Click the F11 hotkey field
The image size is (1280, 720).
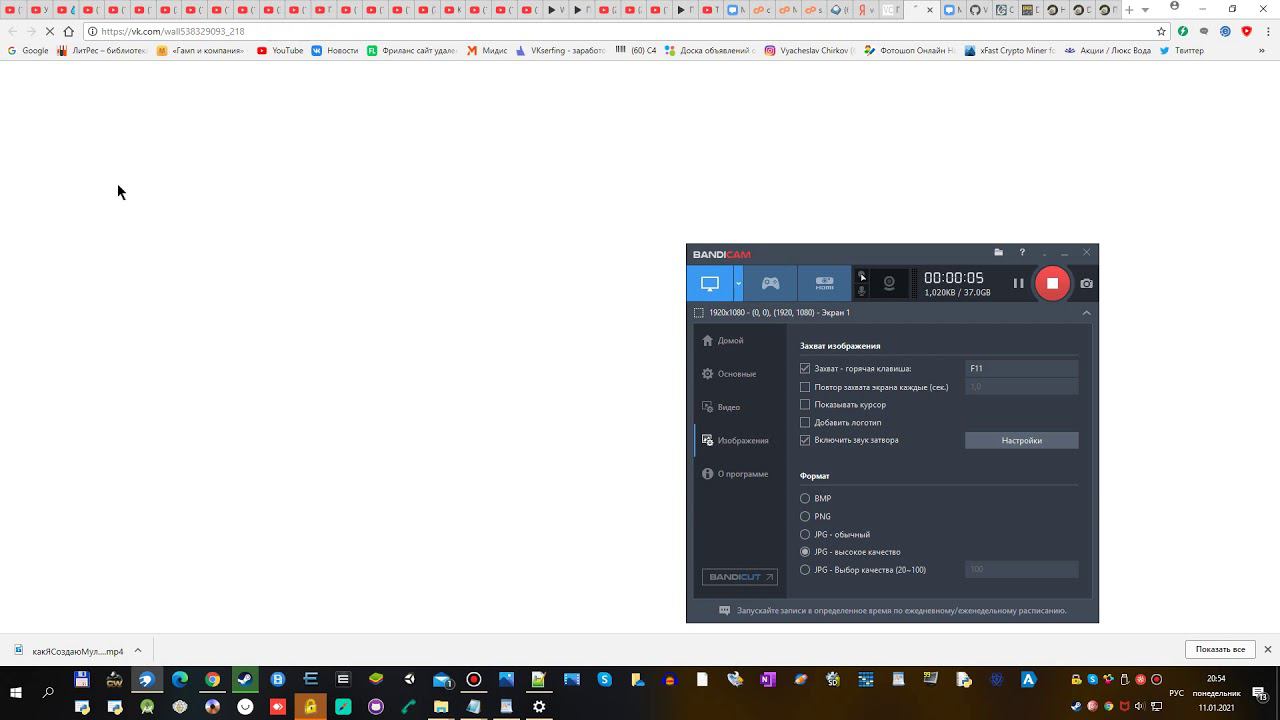1021,369
